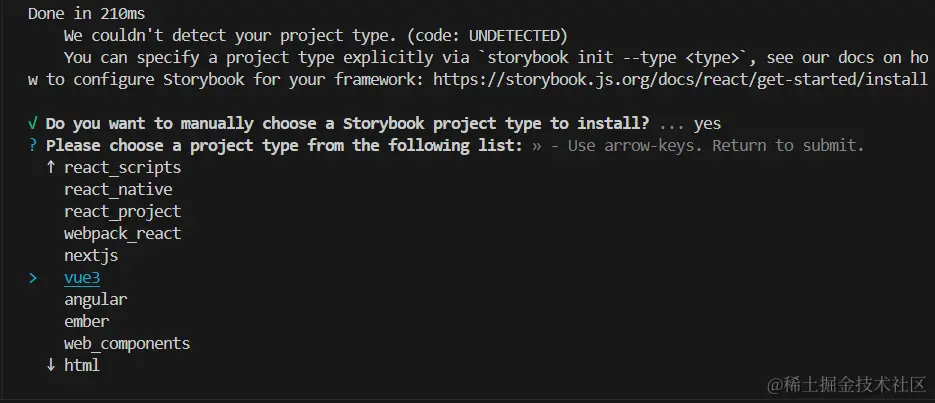This screenshot has height=403, width=935.
Task: Click the UNDETECTED error code text
Action: point(515,36)
